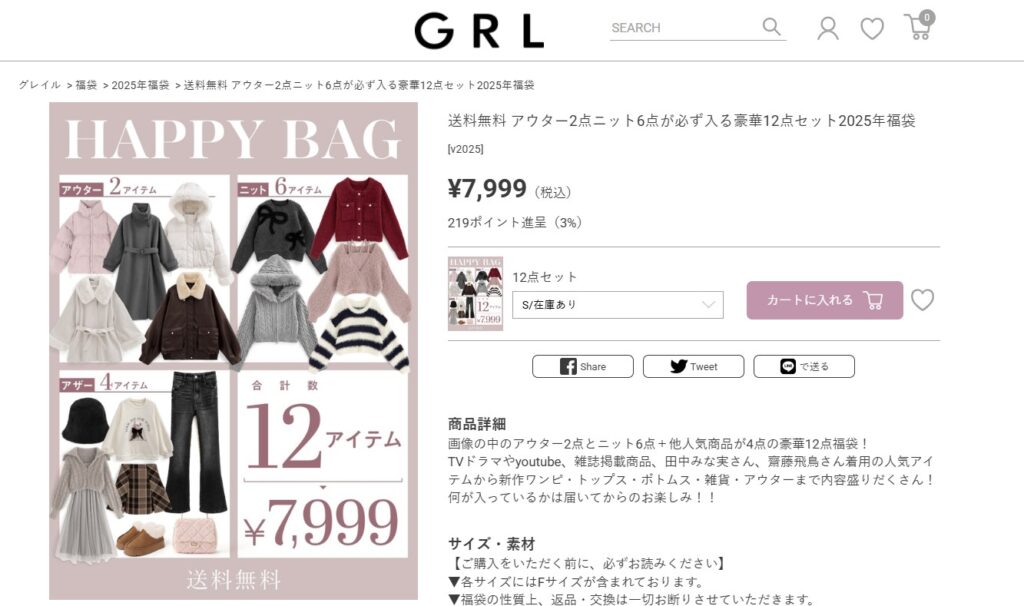Click the large HAPPY BAG product image
Viewport: 1024px width, 606px height.
(x=233, y=351)
